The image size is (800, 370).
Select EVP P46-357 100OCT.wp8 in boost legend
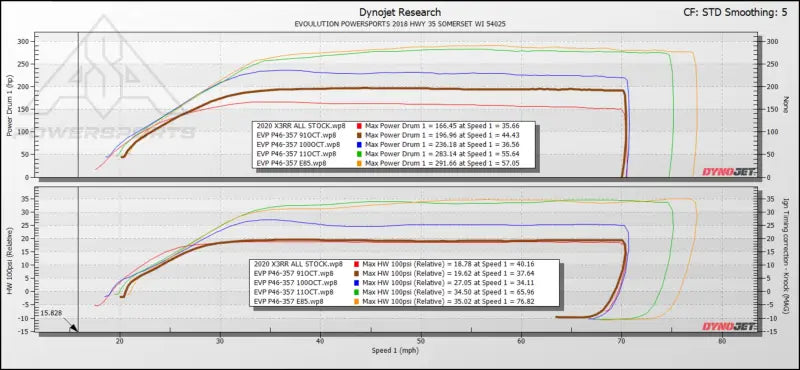click(x=295, y=283)
